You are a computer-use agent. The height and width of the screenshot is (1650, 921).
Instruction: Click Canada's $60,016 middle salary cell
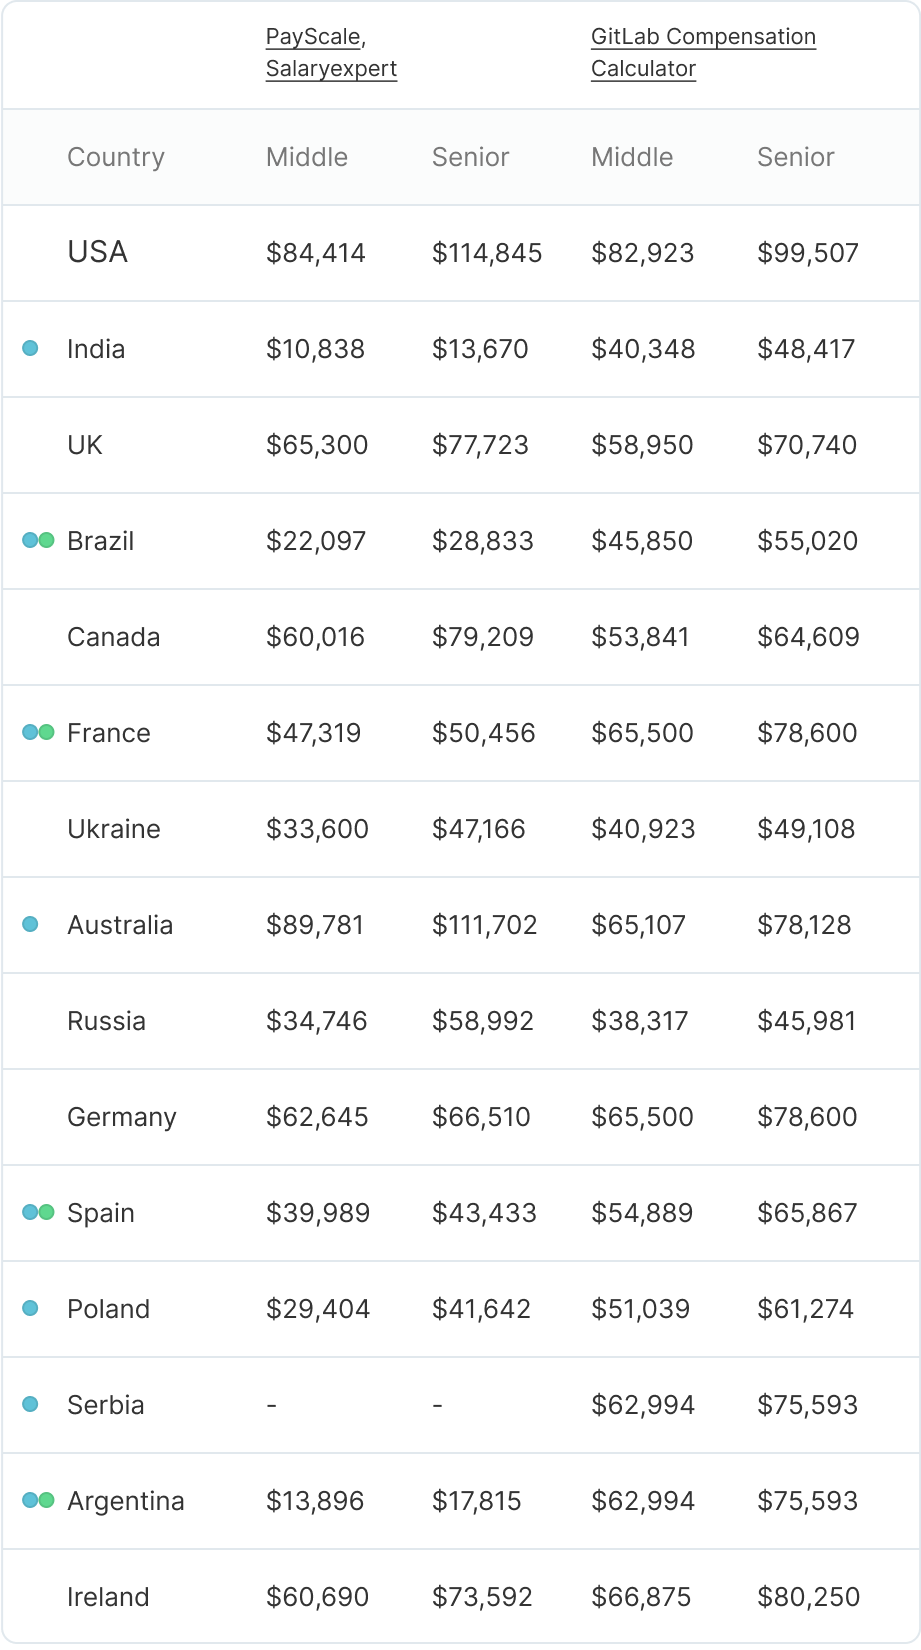(x=316, y=637)
